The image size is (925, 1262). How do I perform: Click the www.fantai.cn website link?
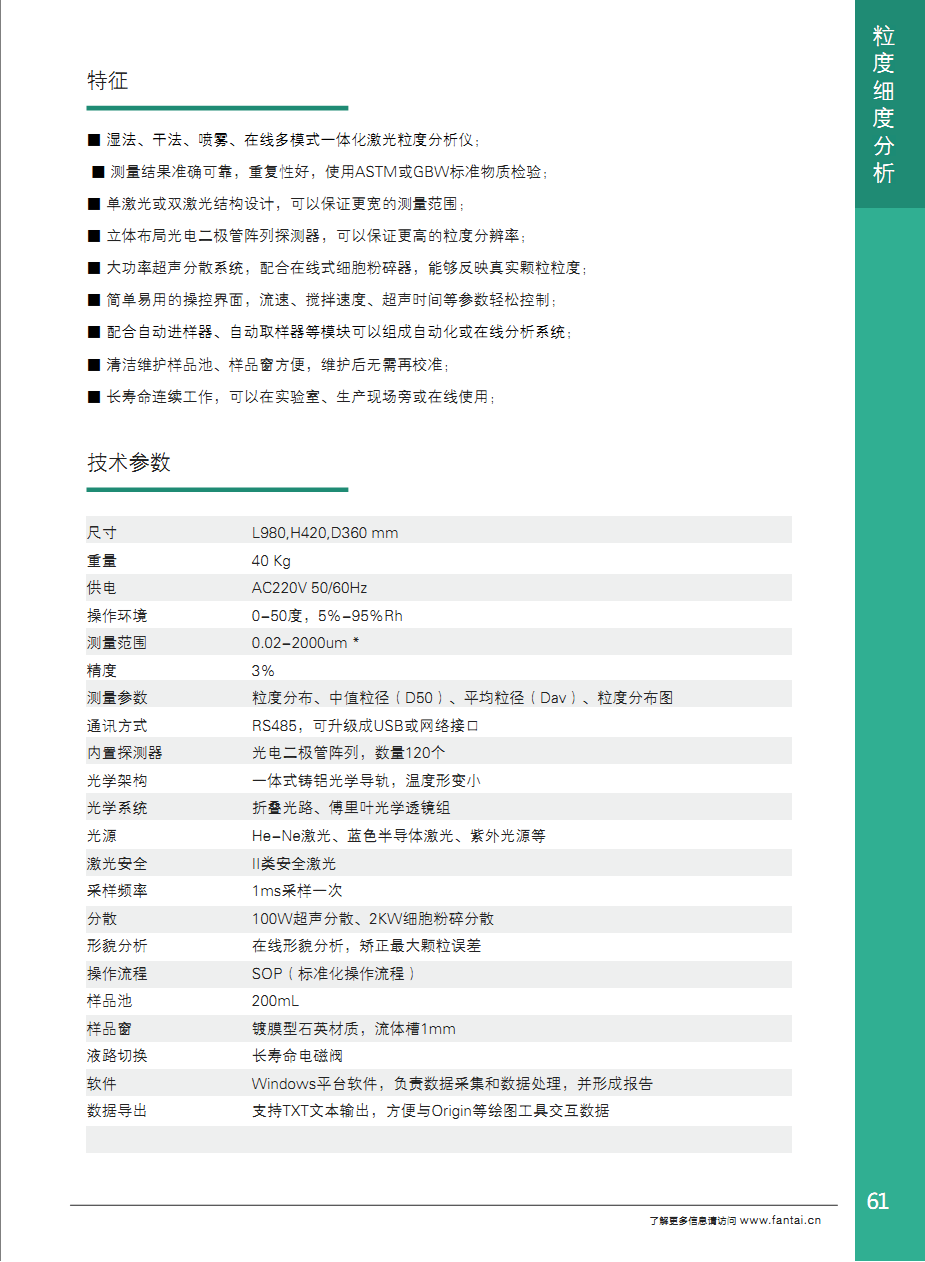coord(780,1220)
